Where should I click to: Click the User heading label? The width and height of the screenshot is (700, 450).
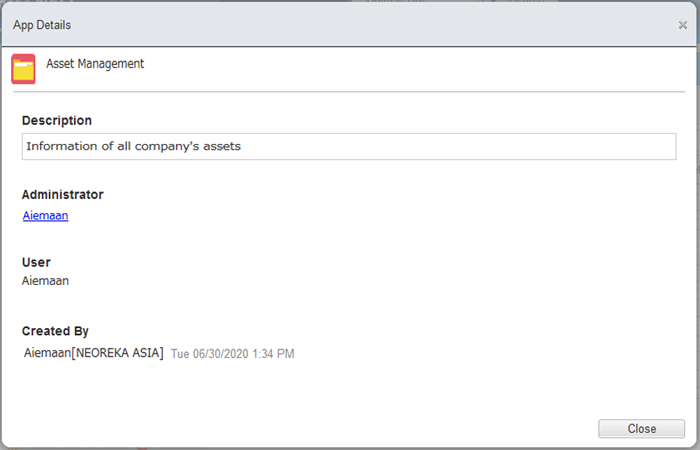click(x=36, y=262)
